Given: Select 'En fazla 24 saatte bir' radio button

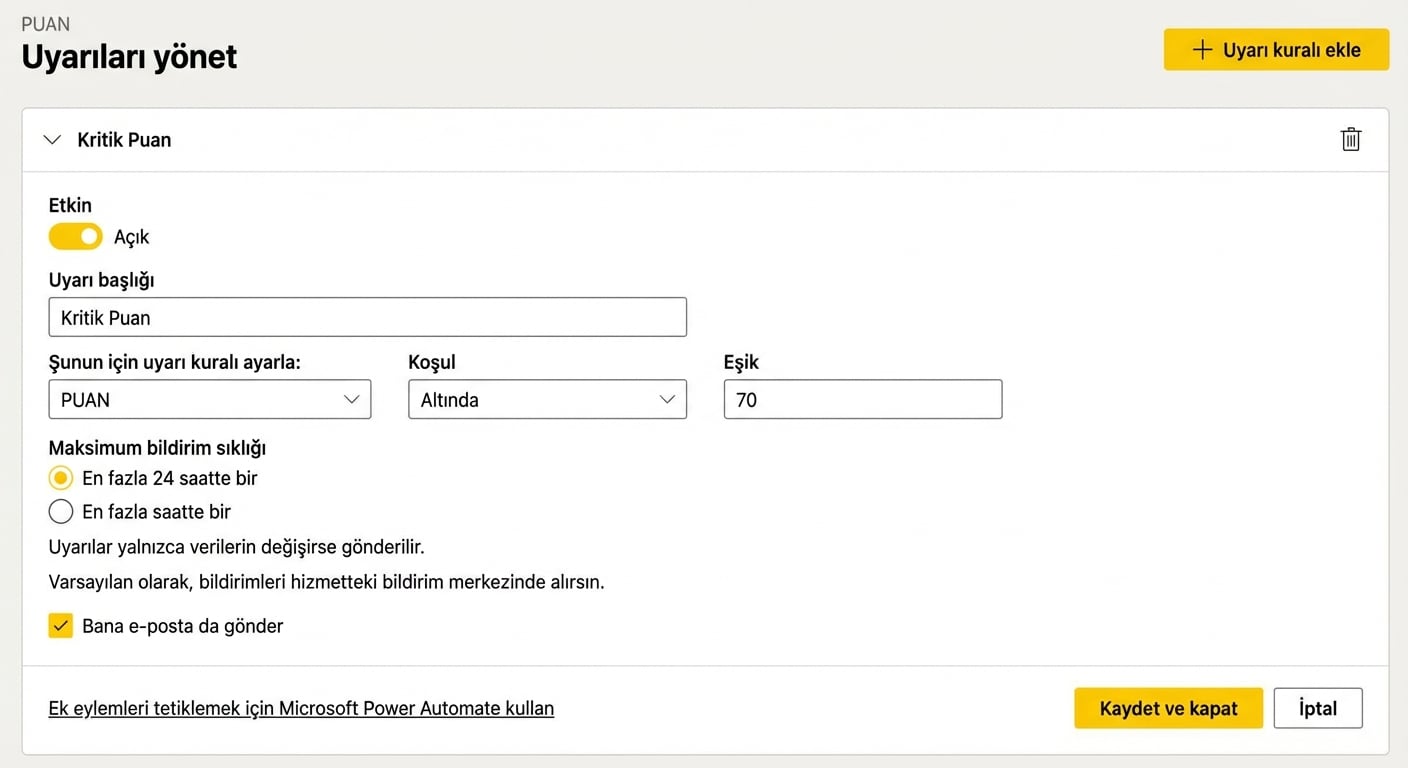Looking at the screenshot, I should 61,478.
